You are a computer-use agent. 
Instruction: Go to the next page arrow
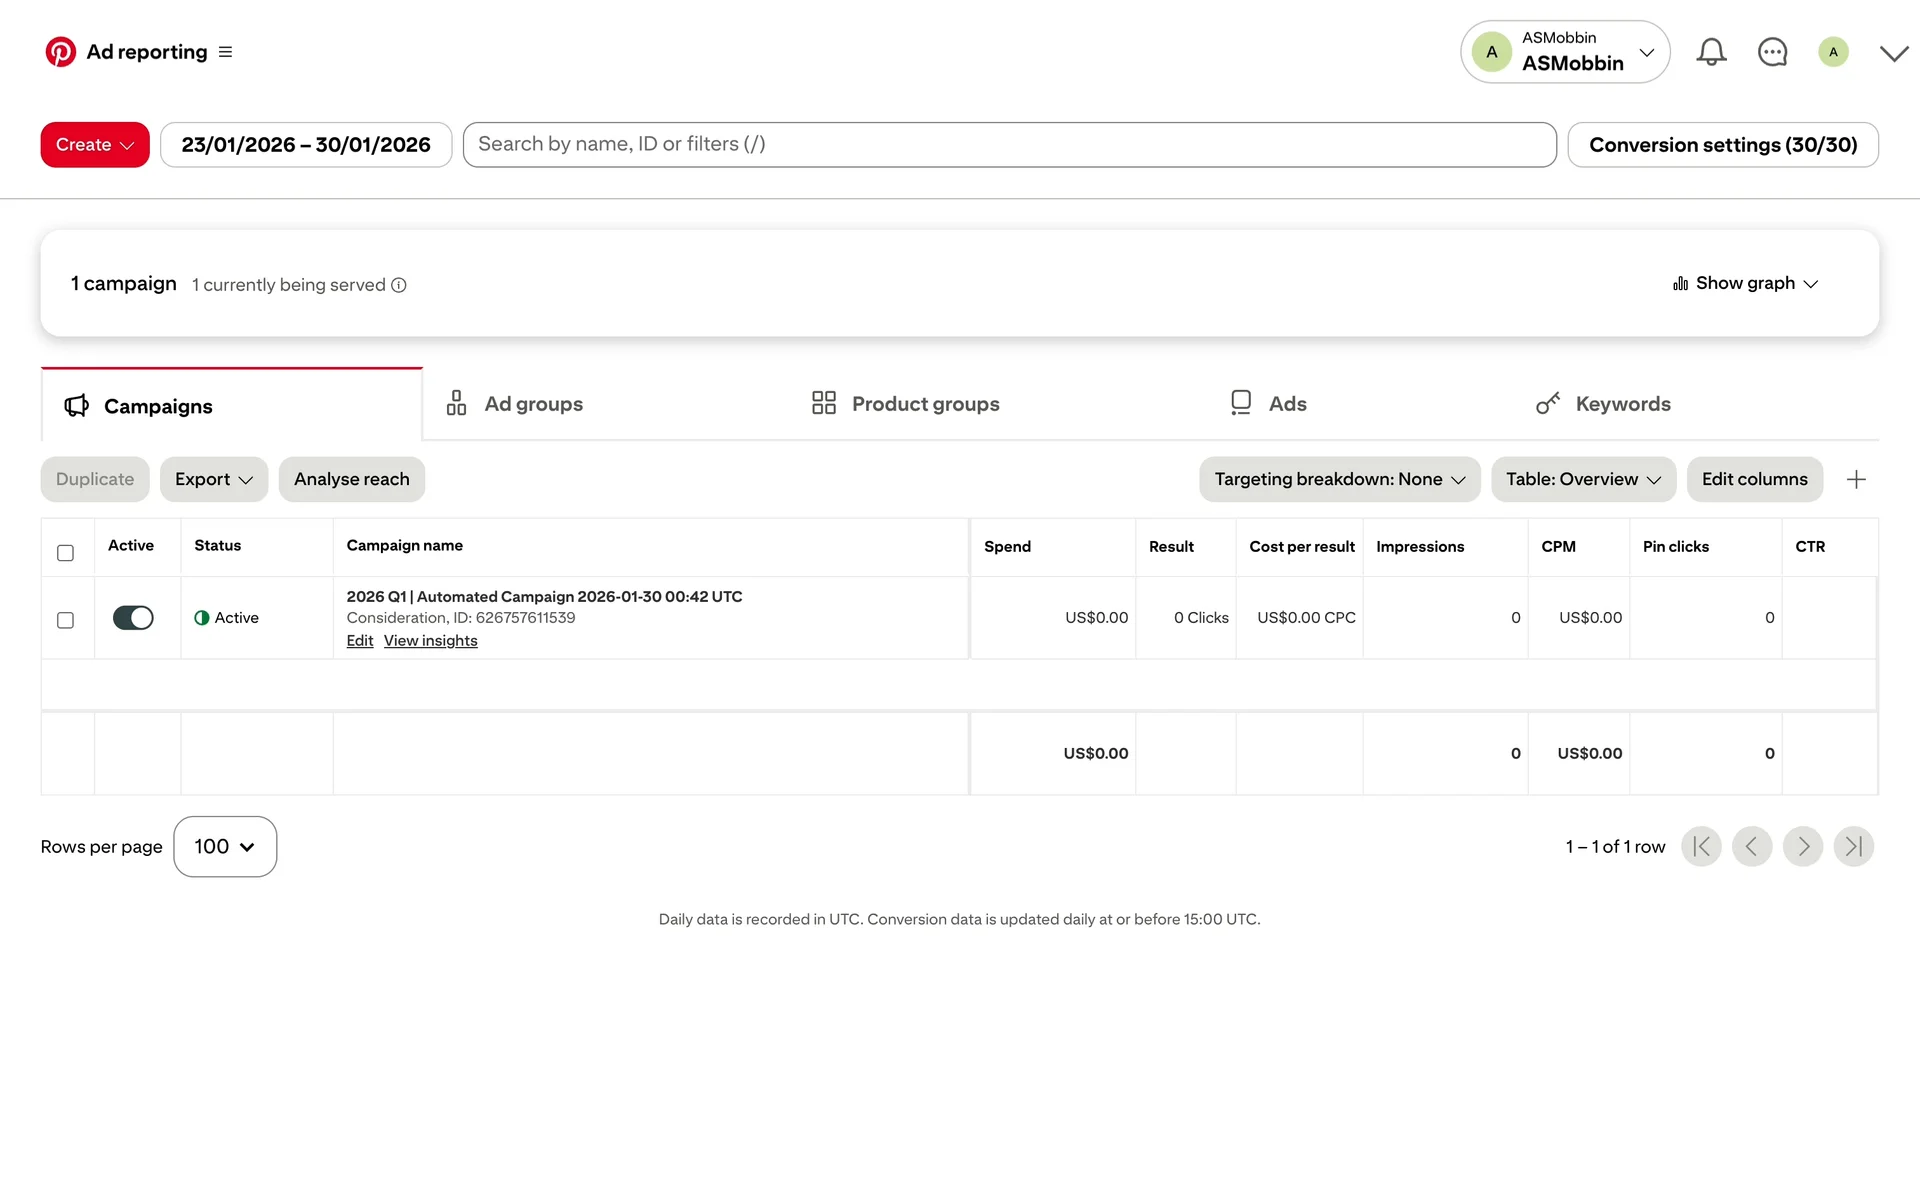click(1803, 847)
